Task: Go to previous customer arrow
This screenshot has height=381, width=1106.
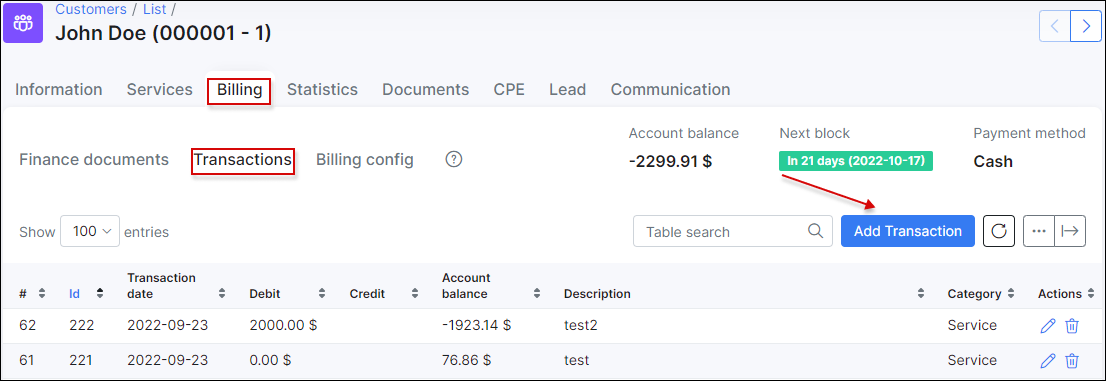Action: (x=1055, y=27)
